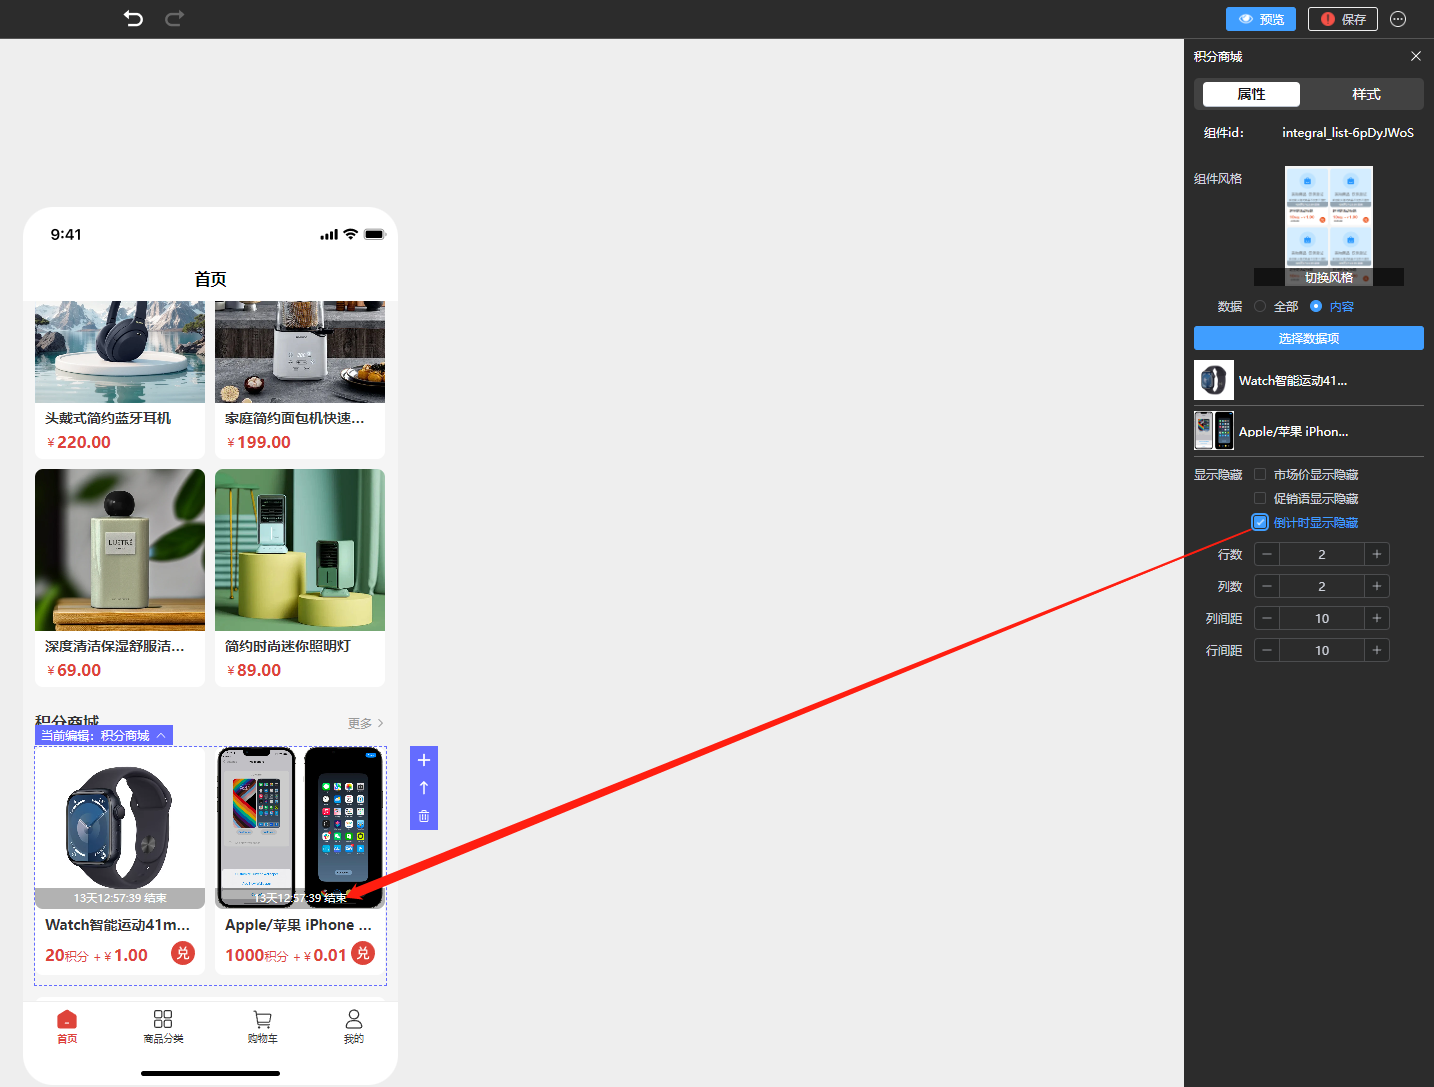Click the 首页 page title in phone
Screen dimensions: 1434x1087
click(x=210, y=279)
